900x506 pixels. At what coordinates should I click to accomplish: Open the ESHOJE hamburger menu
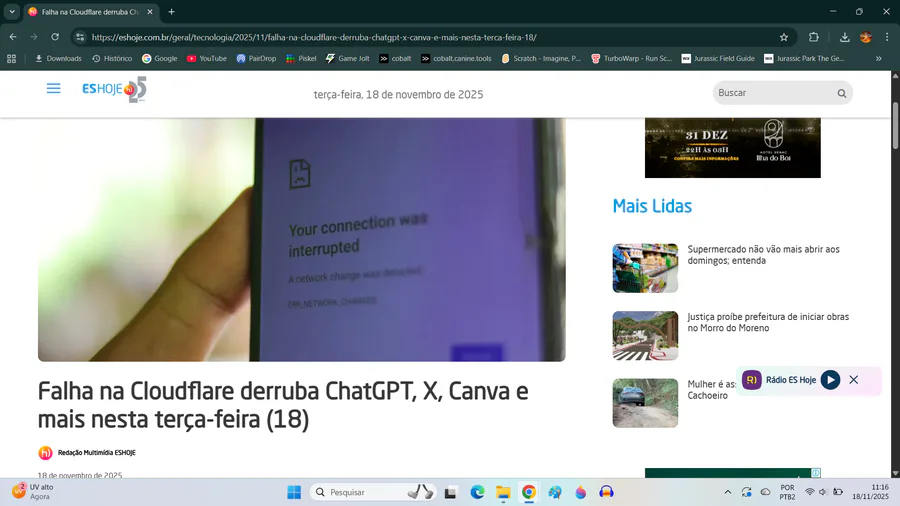point(53,88)
